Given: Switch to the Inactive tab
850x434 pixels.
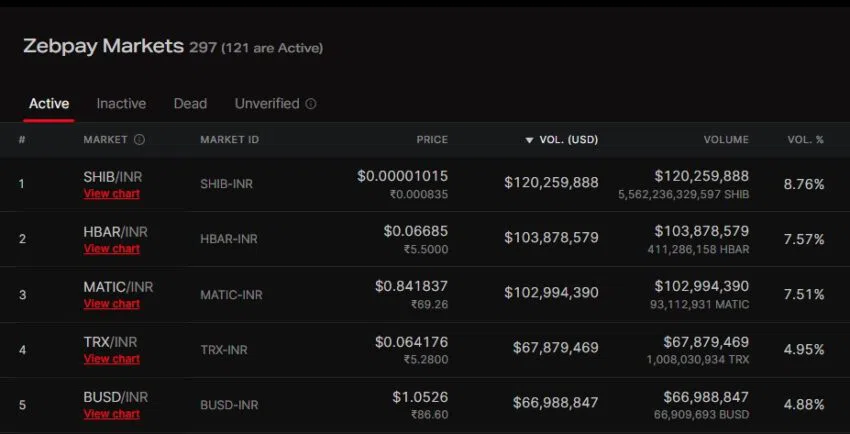Looking at the screenshot, I should click(121, 104).
